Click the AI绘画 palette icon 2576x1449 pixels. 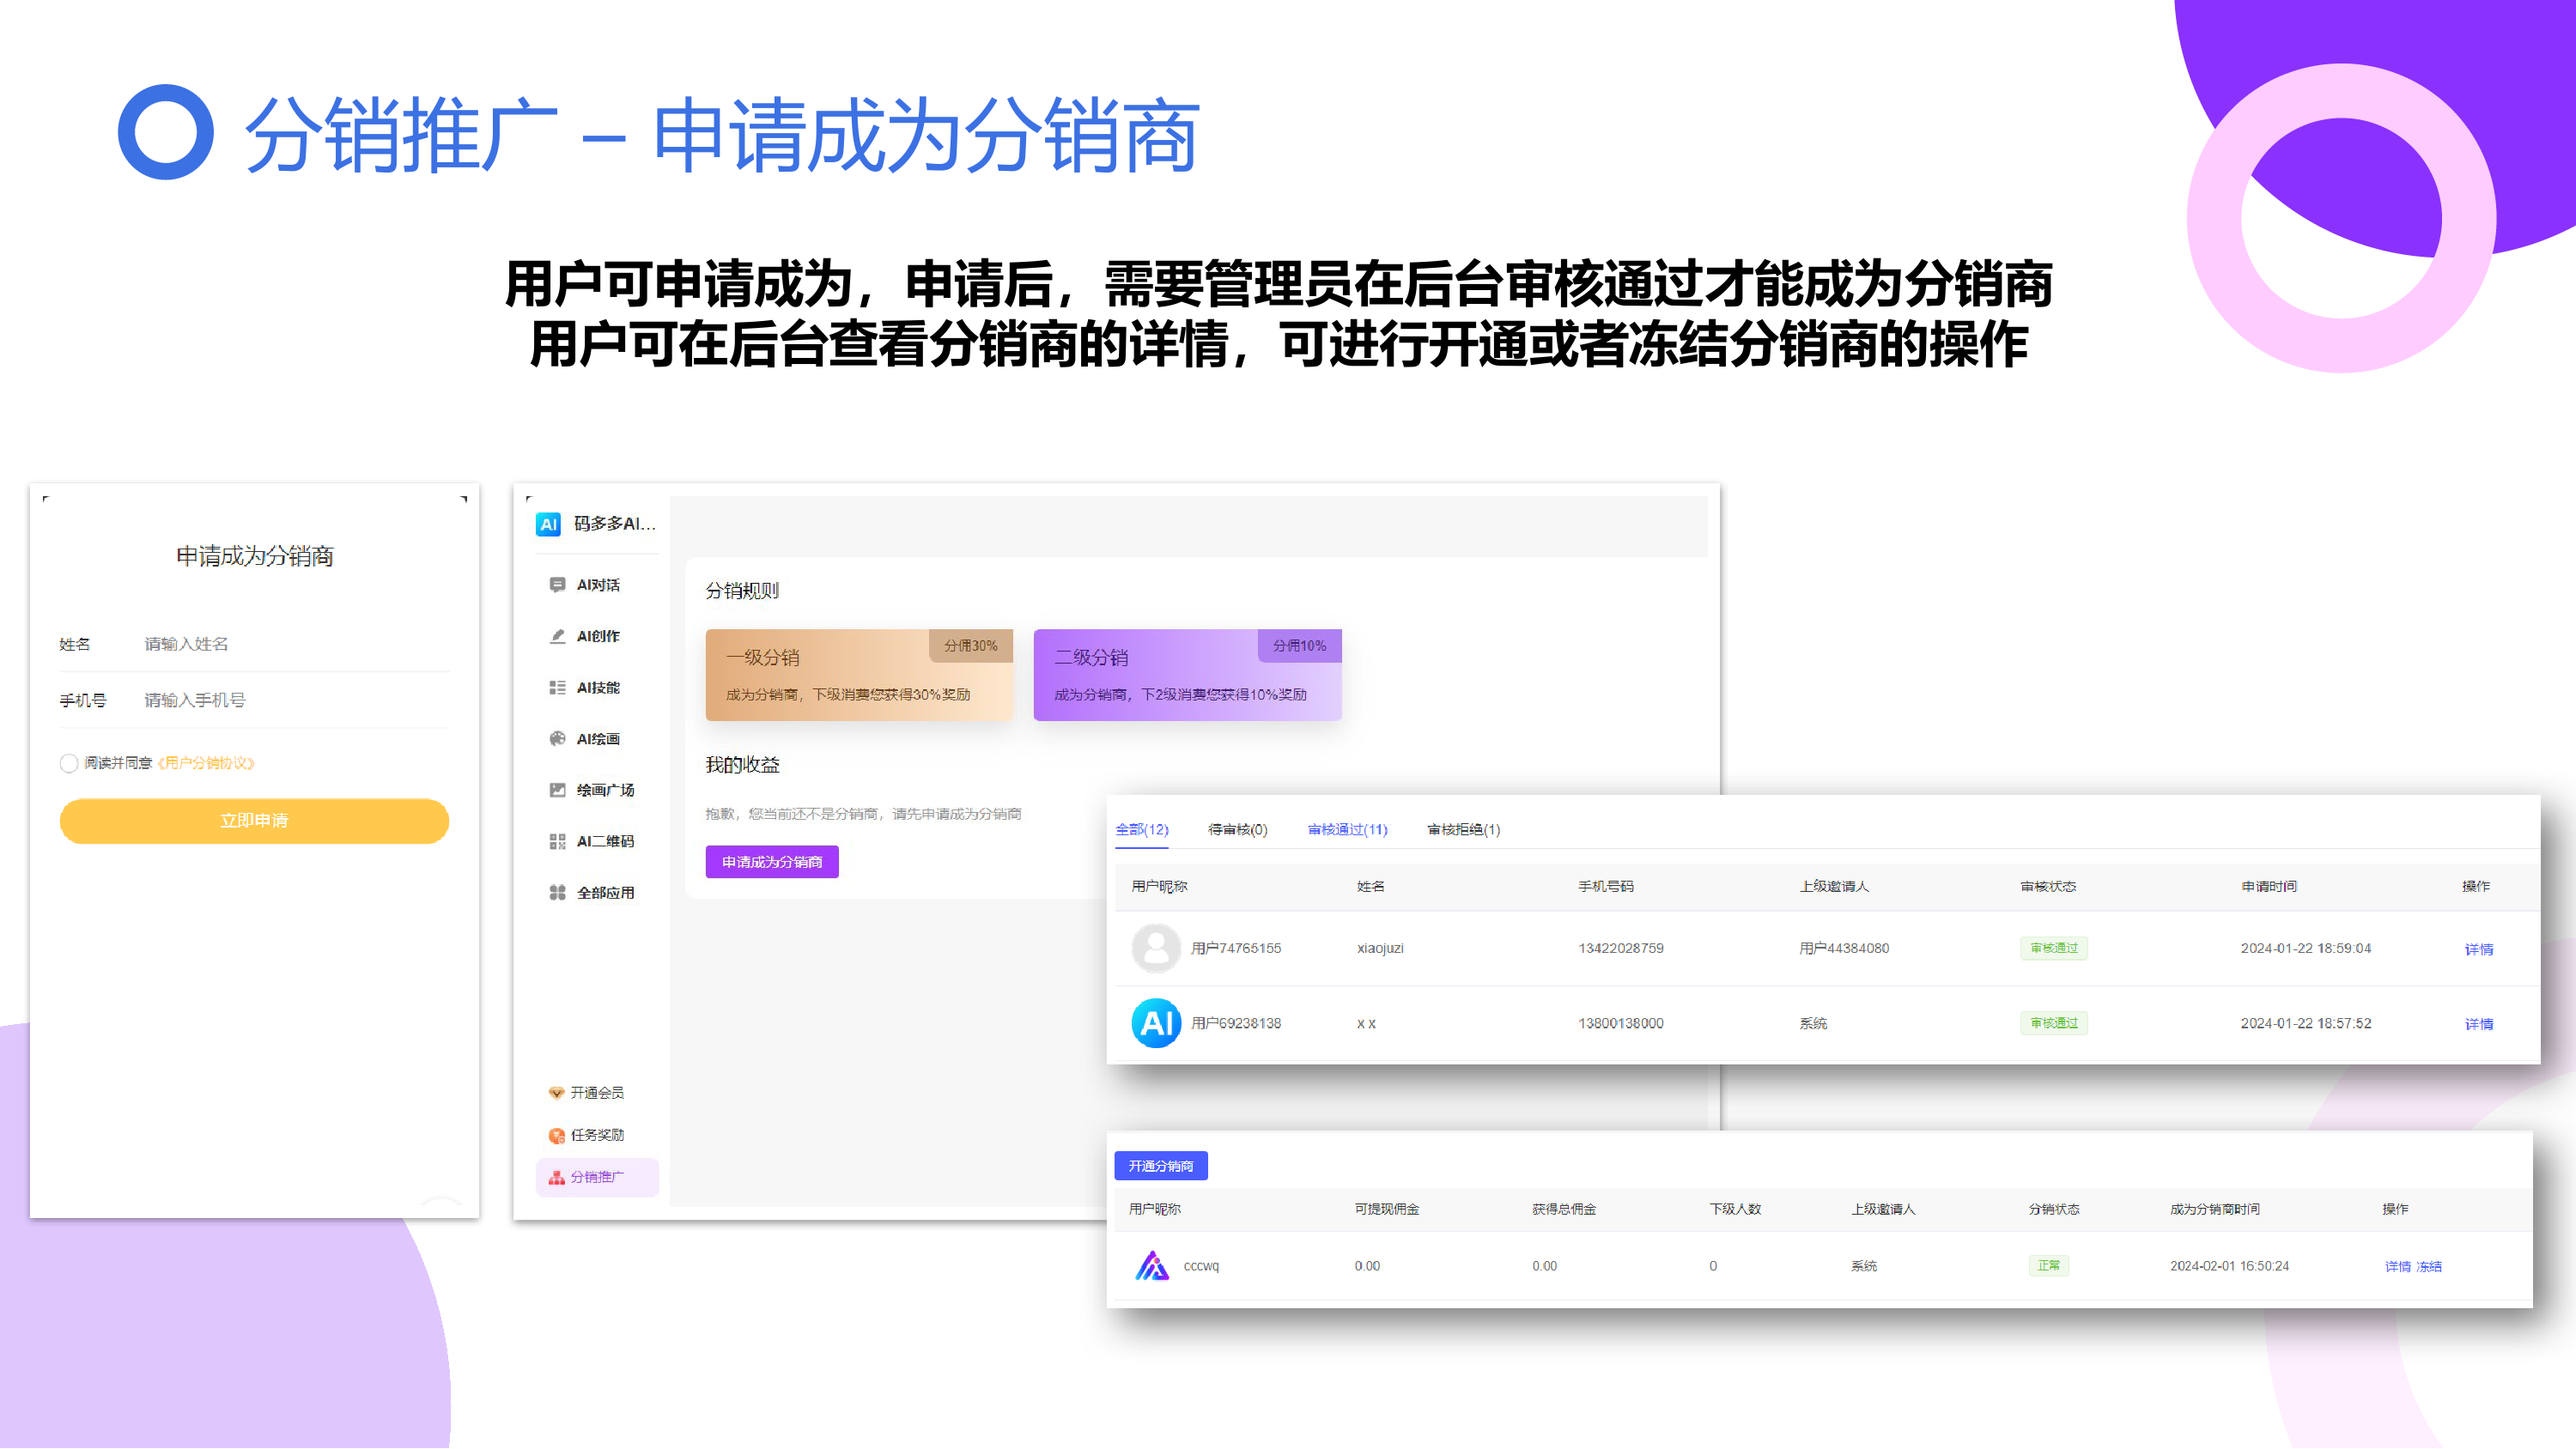557,739
